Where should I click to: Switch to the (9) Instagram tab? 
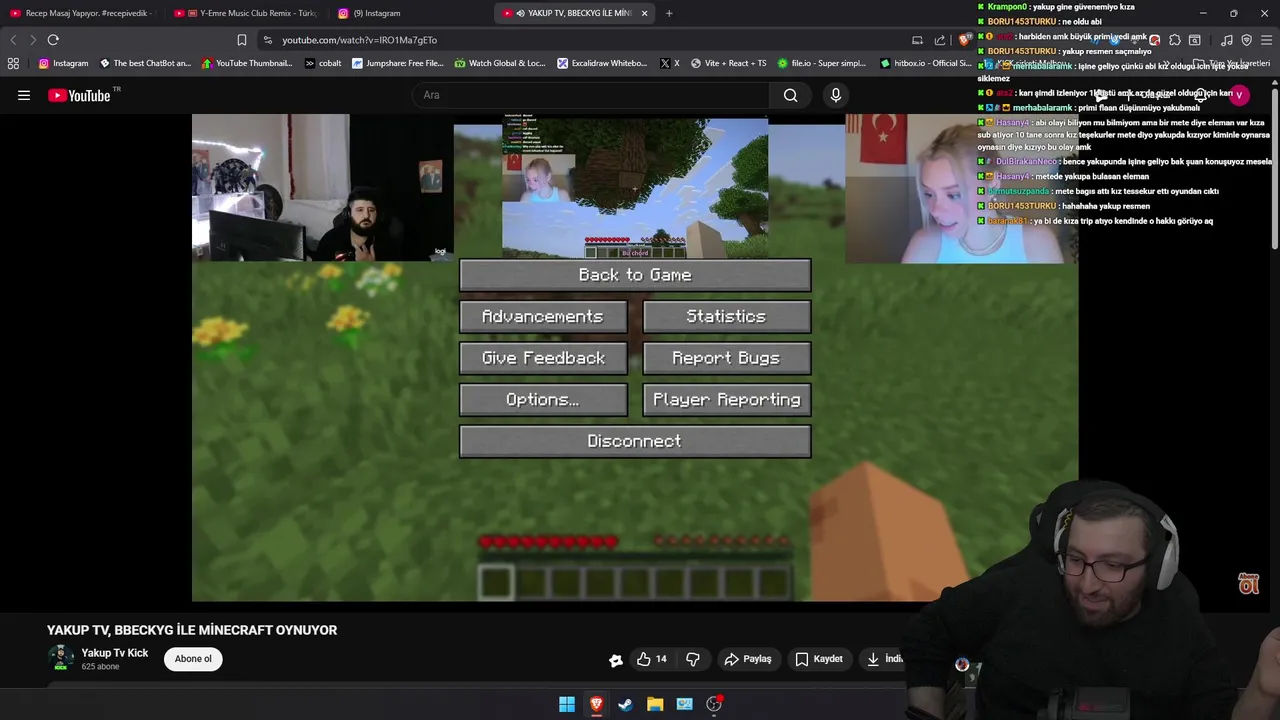410,13
